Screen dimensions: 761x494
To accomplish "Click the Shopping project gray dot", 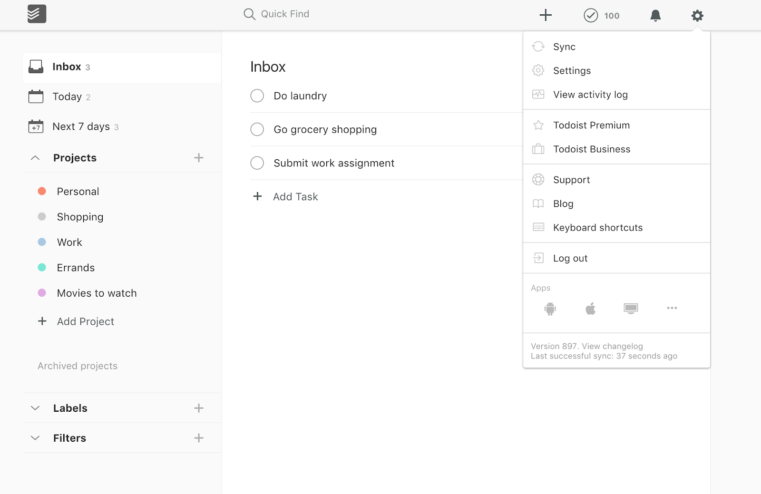I will click(42, 216).
